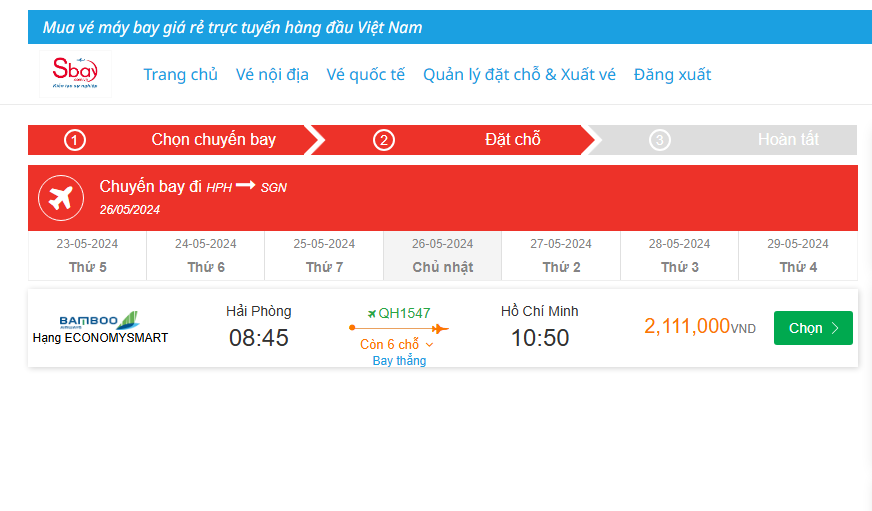The width and height of the screenshot is (872, 511).
Task: Click the orange flight route line
Action: 399,328
